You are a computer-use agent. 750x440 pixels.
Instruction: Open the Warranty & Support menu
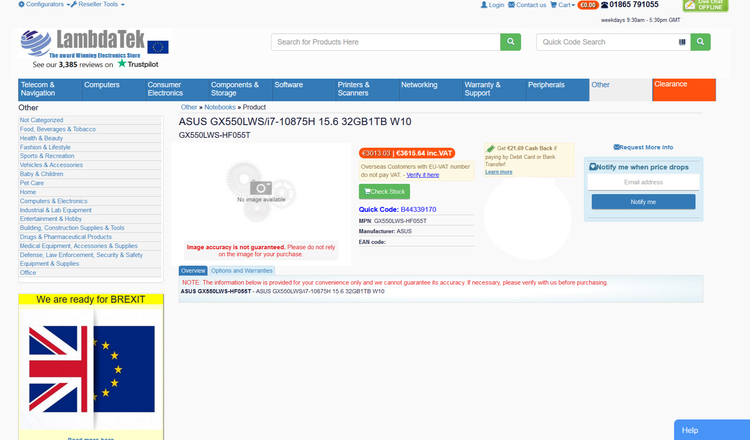(x=494, y=89)
